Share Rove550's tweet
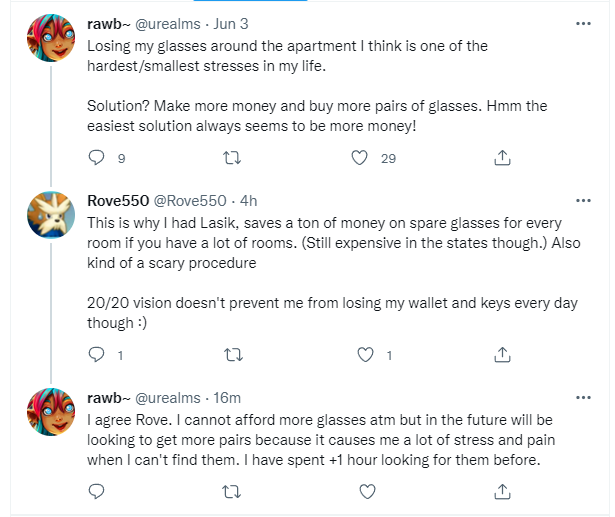615x517 pixels. tap(502, 355)
